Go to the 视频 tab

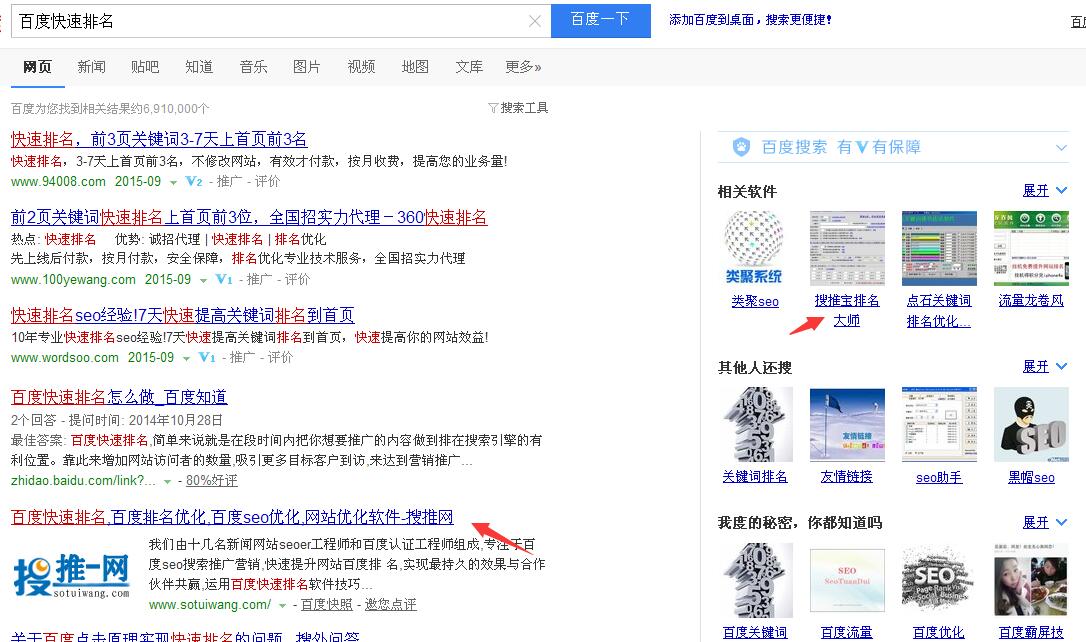point(361,66)
